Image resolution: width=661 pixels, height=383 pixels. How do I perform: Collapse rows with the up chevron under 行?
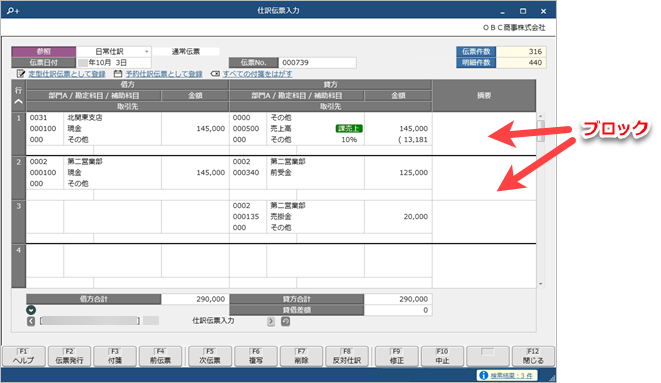click(19, 102)
